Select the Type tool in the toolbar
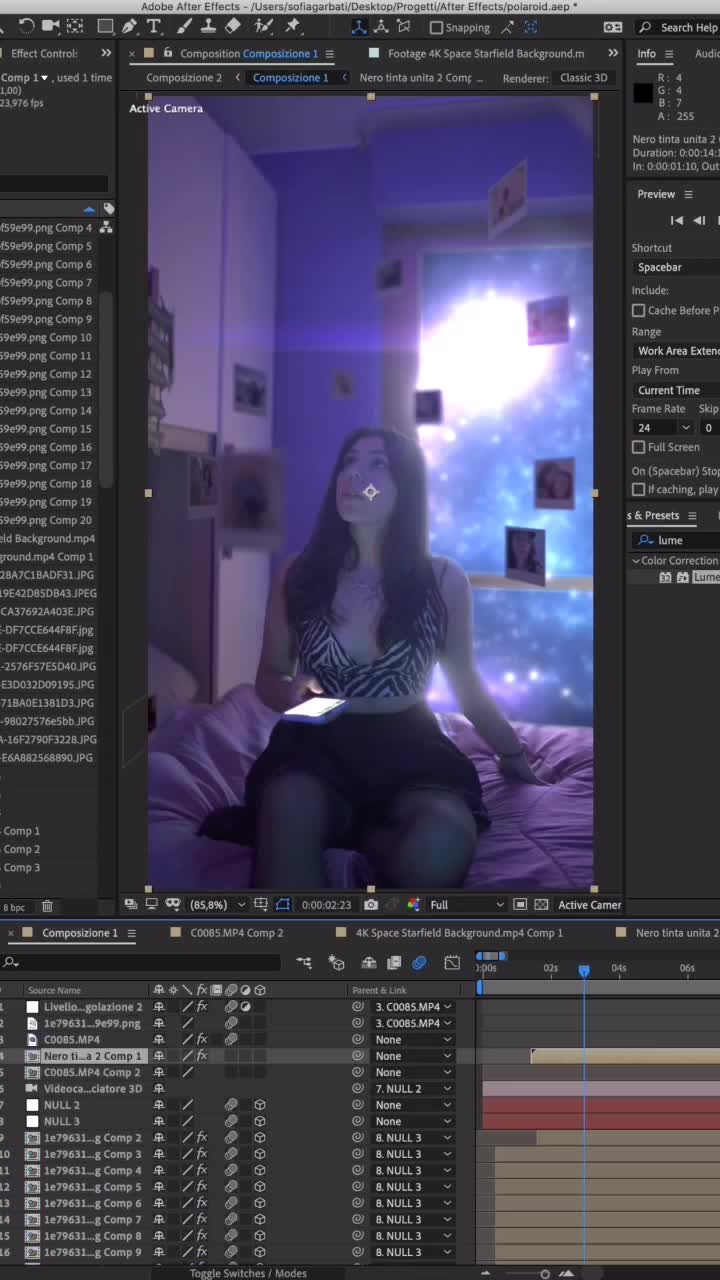The width and height of the screenshot is (720, 1280). 154,27
